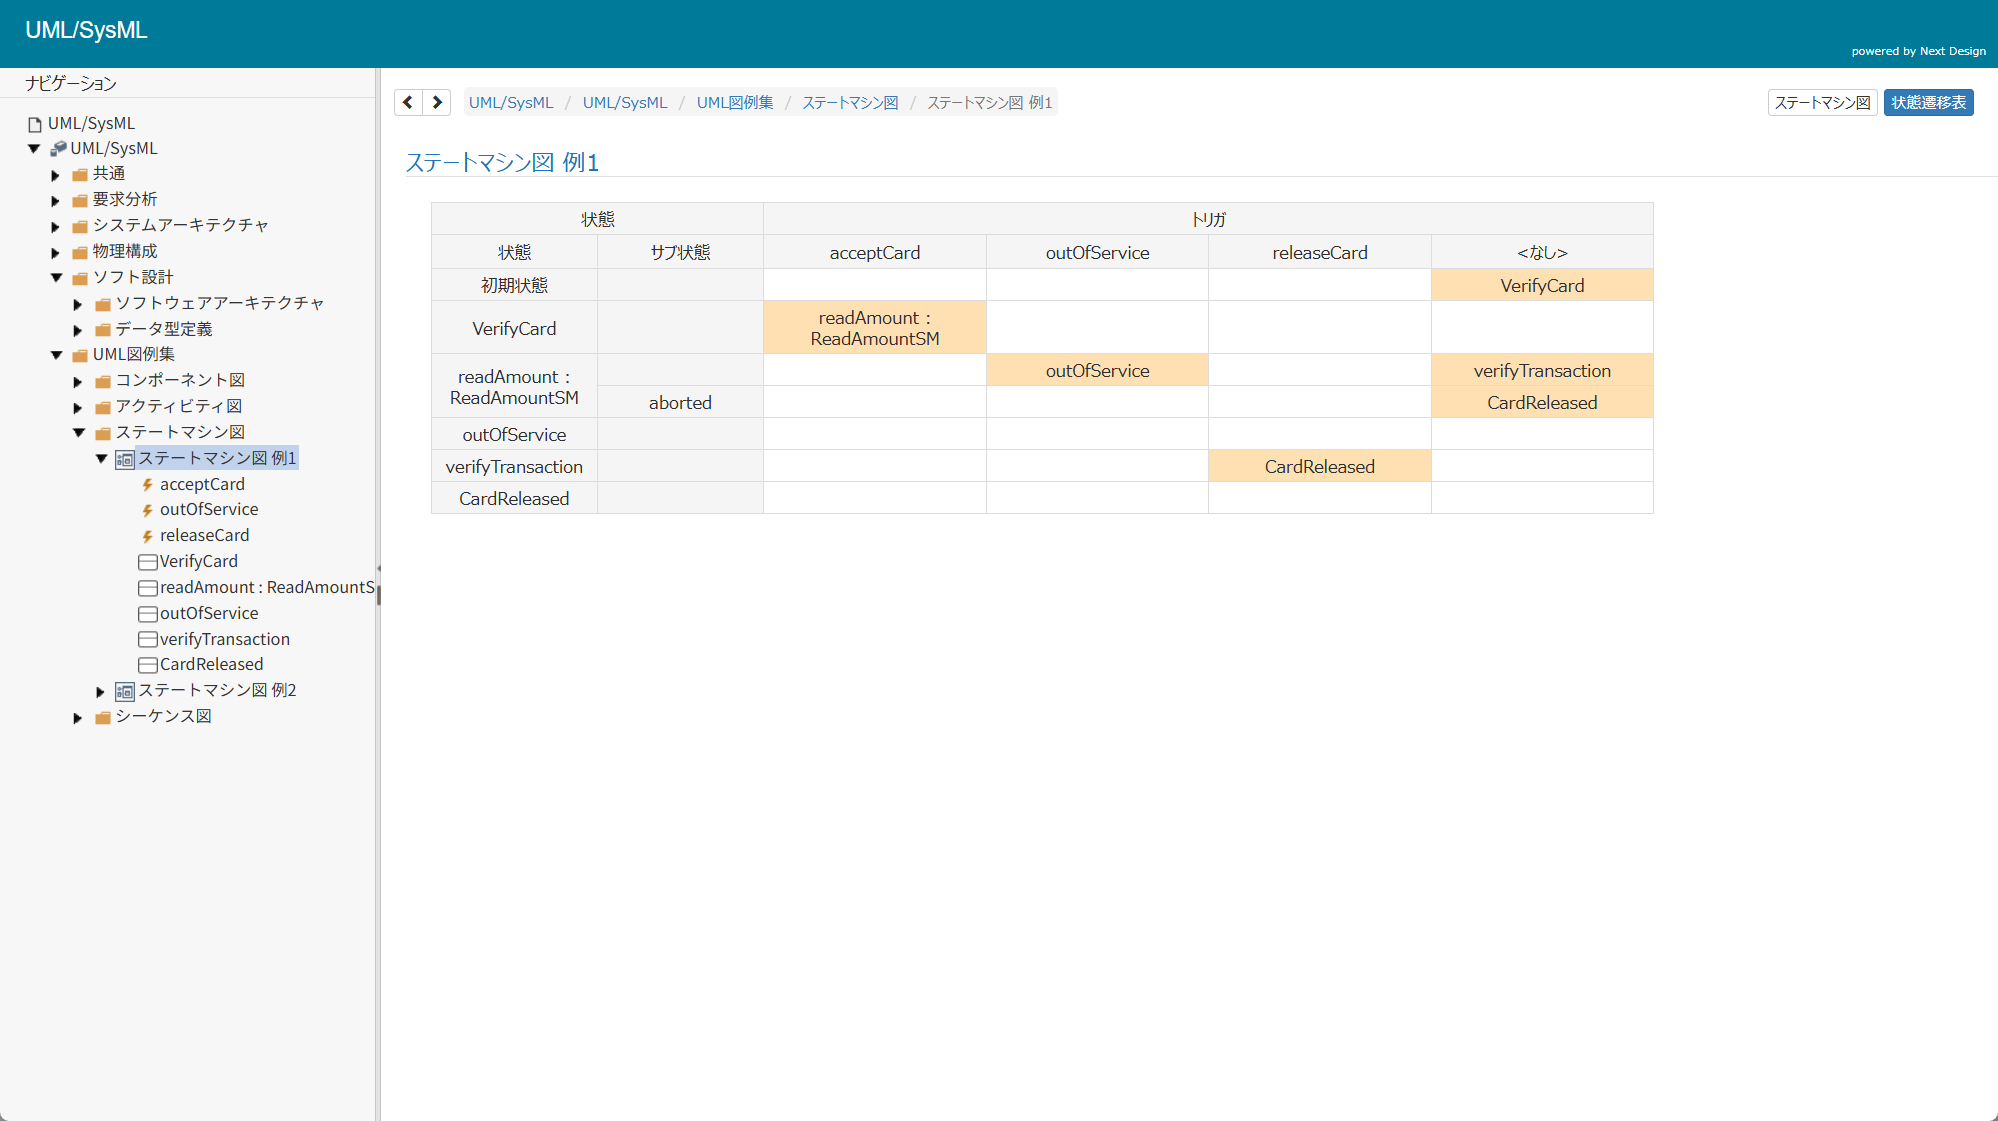This screenshot has width=1998, height=1121.
Task: Click the シーケンス図 folder icon
Action: point(102,718)
